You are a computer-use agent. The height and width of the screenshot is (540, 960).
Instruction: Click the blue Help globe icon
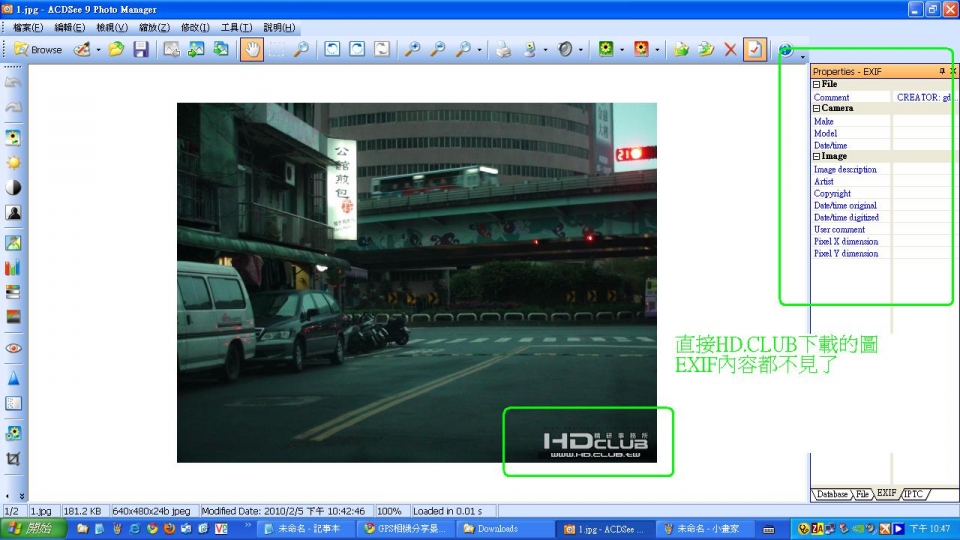(x=786, y=50)
